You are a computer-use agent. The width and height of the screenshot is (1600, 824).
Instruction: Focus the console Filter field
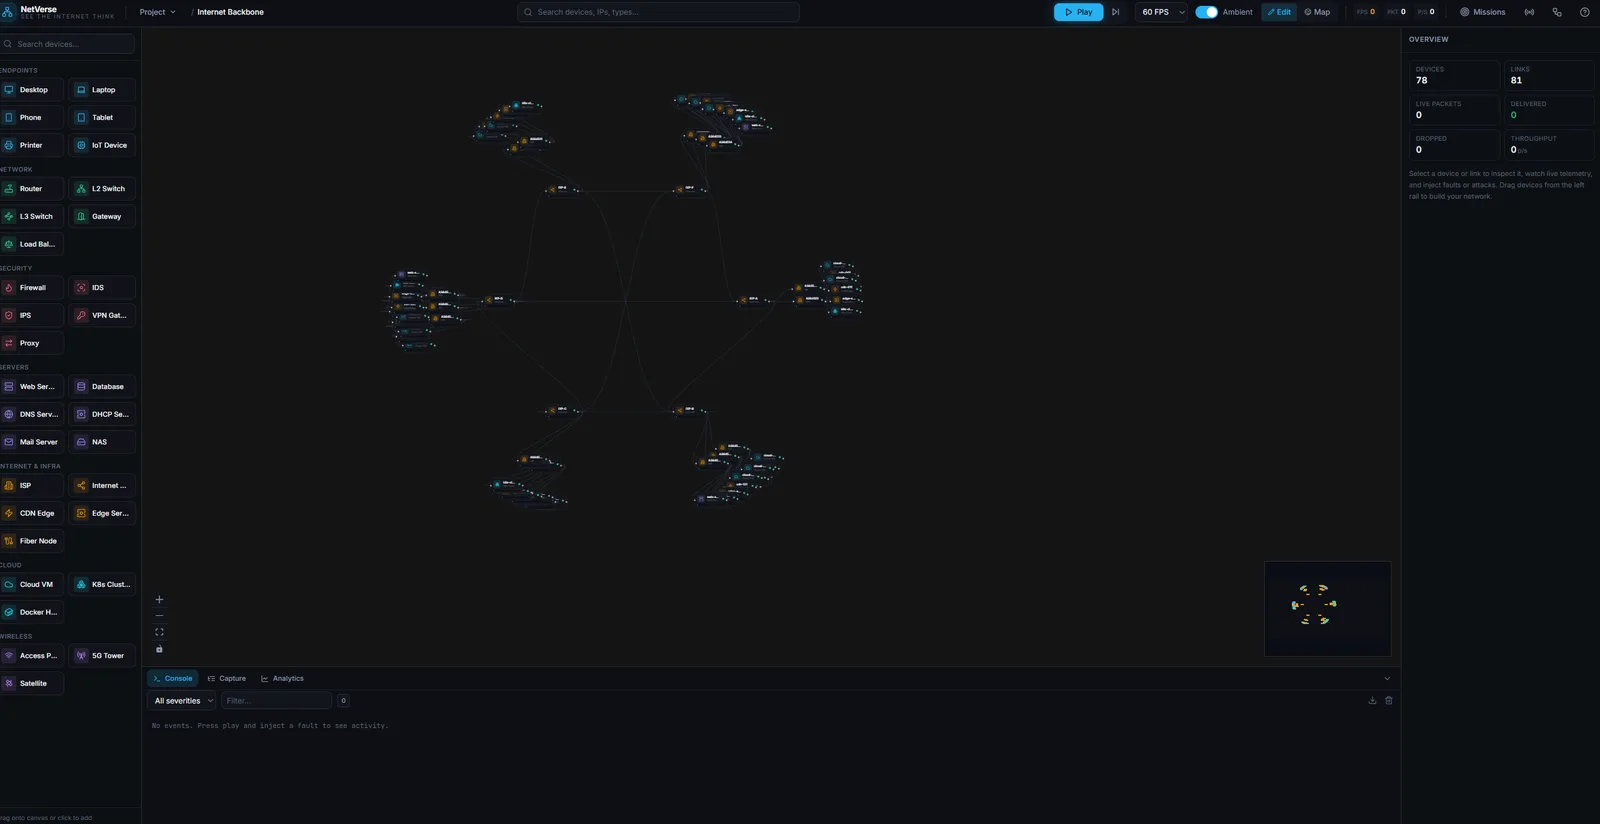[276, 701]
